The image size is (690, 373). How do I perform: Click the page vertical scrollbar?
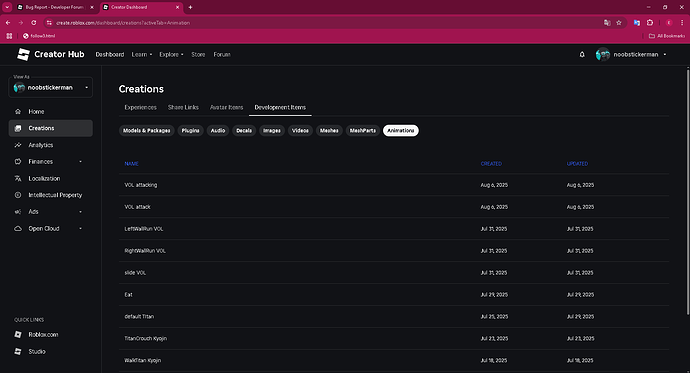coord(688,191)
